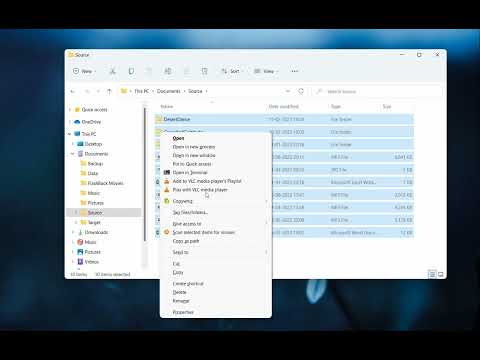
Task: Expand the Quick access node
Action: tap(70, 110)
